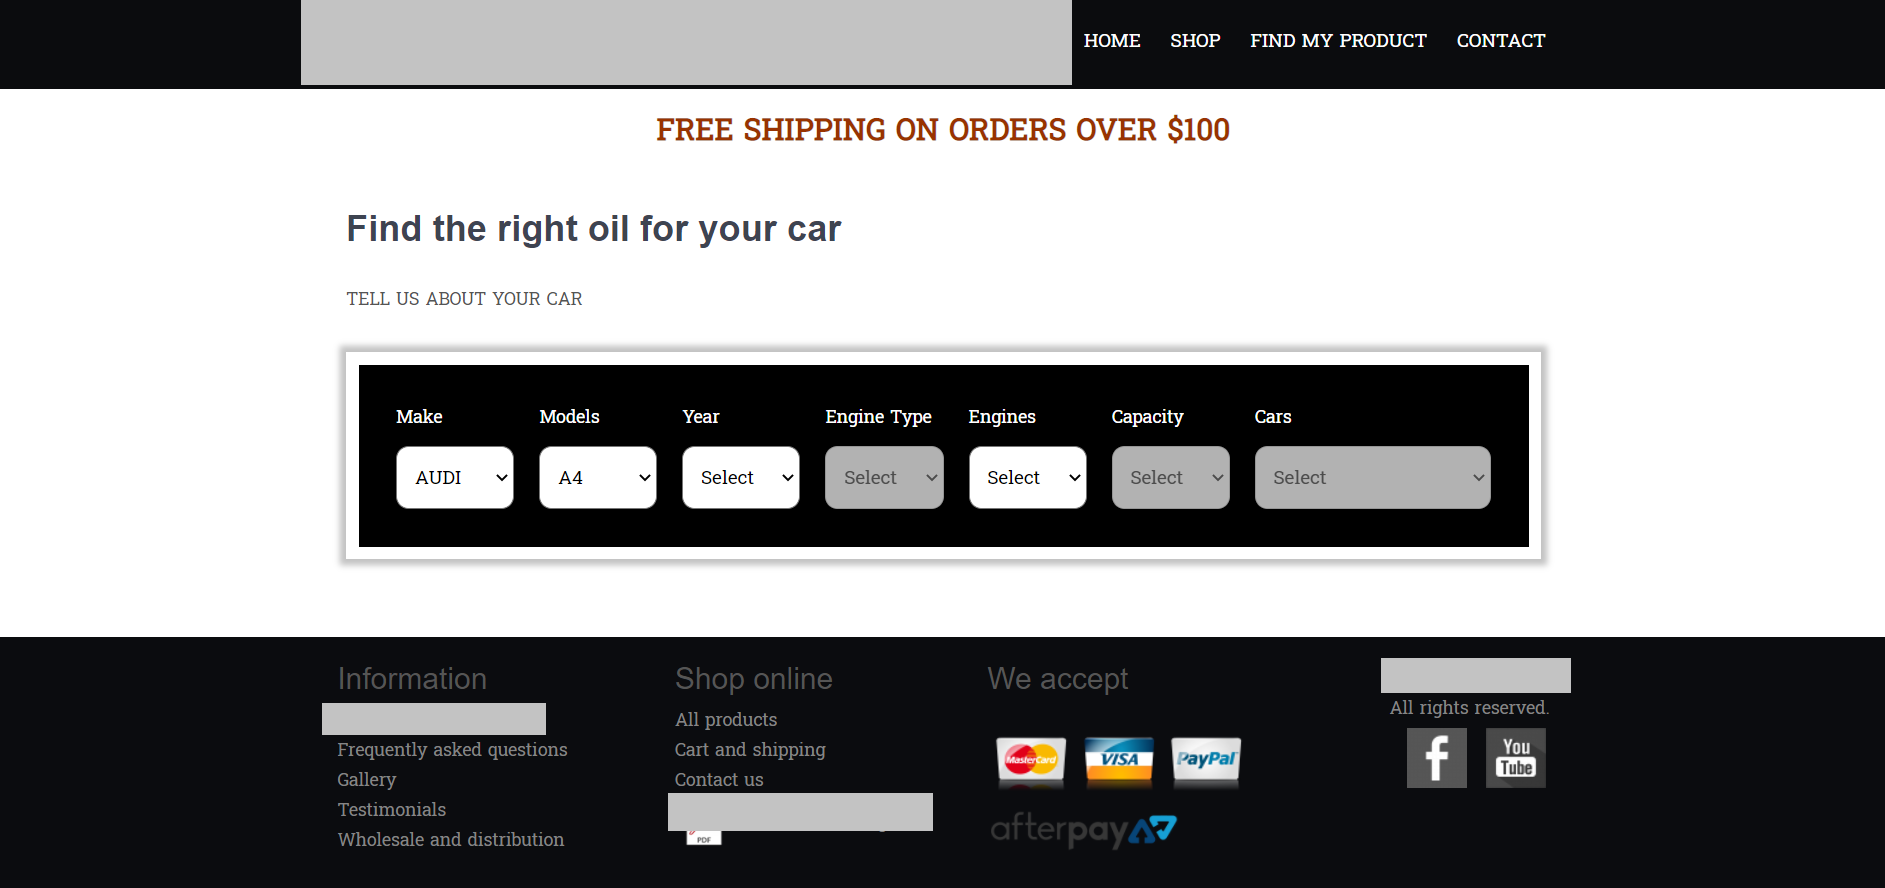Expand the Engines select dropdown
Image resolution: width=1885 pixels, height=888 pixels.
coord(1028,477)
